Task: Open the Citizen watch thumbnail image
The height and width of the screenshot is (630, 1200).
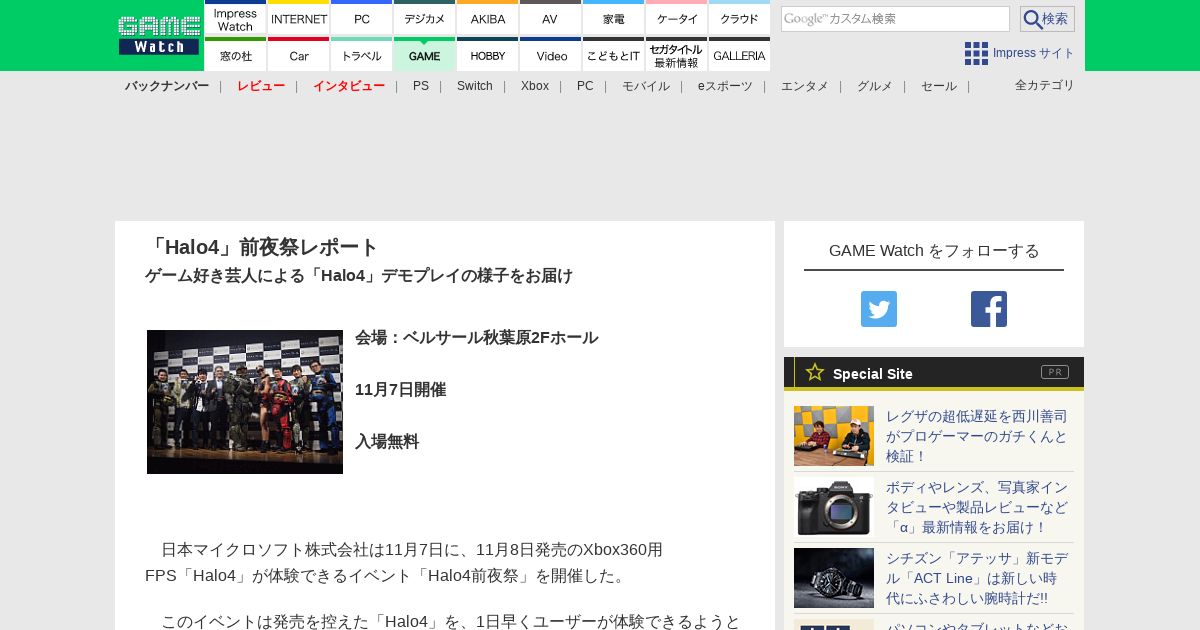Action: click(x=834, y=578)
